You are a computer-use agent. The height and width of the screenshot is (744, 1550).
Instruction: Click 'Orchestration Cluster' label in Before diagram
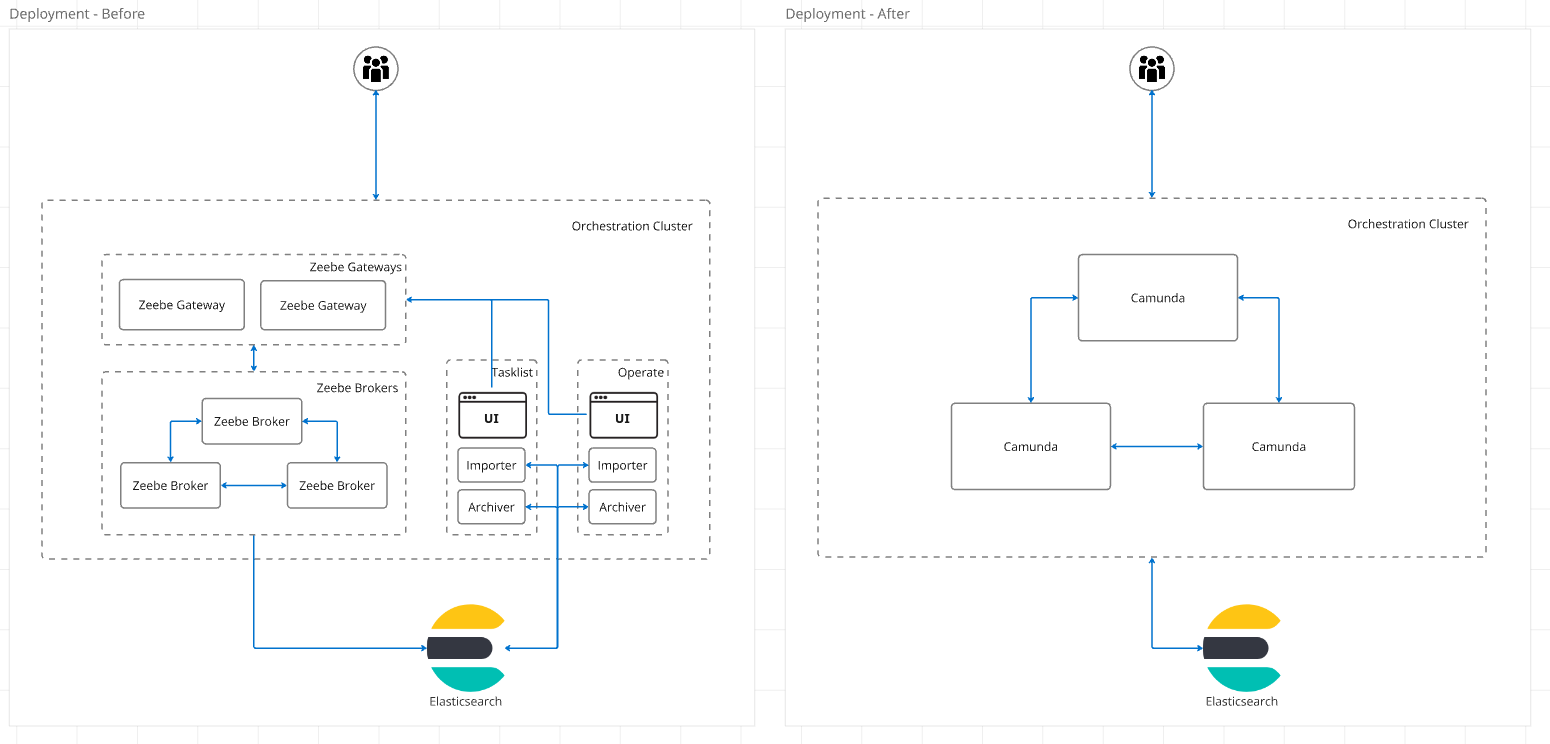(632, 226)
